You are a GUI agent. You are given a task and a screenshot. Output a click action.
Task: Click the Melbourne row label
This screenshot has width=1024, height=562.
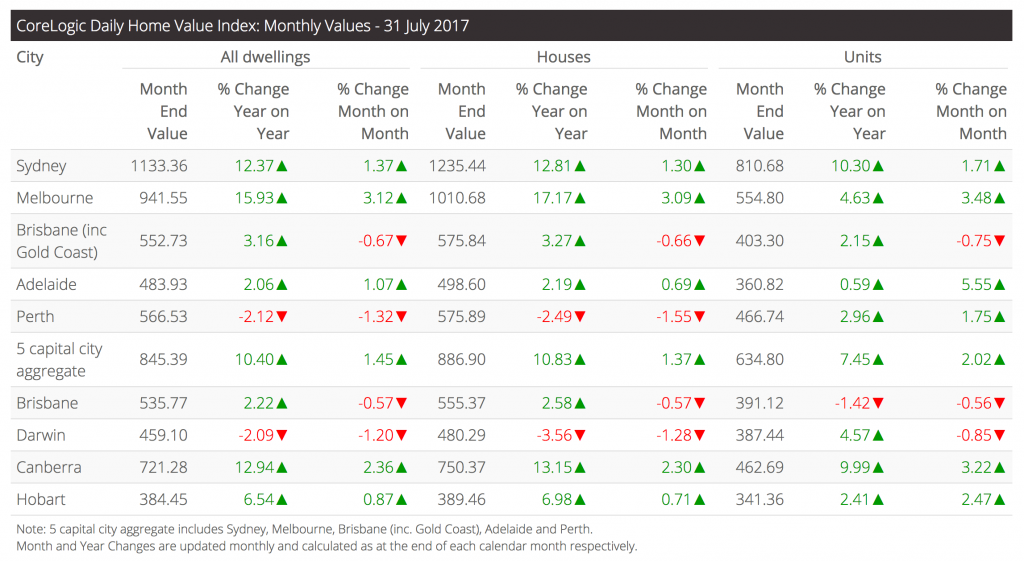click(x=55, y=198)
